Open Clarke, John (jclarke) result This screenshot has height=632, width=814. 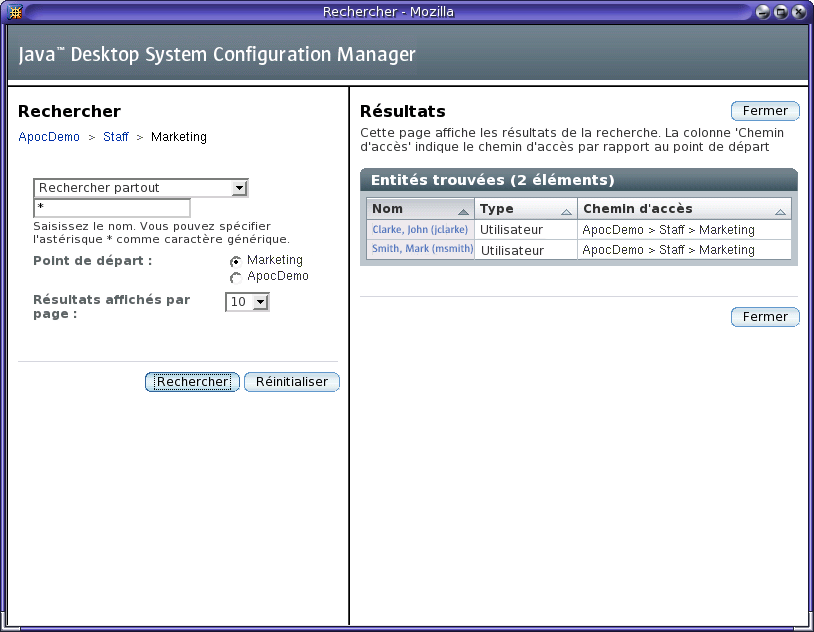pyautogui.click(x=420, y=230)
